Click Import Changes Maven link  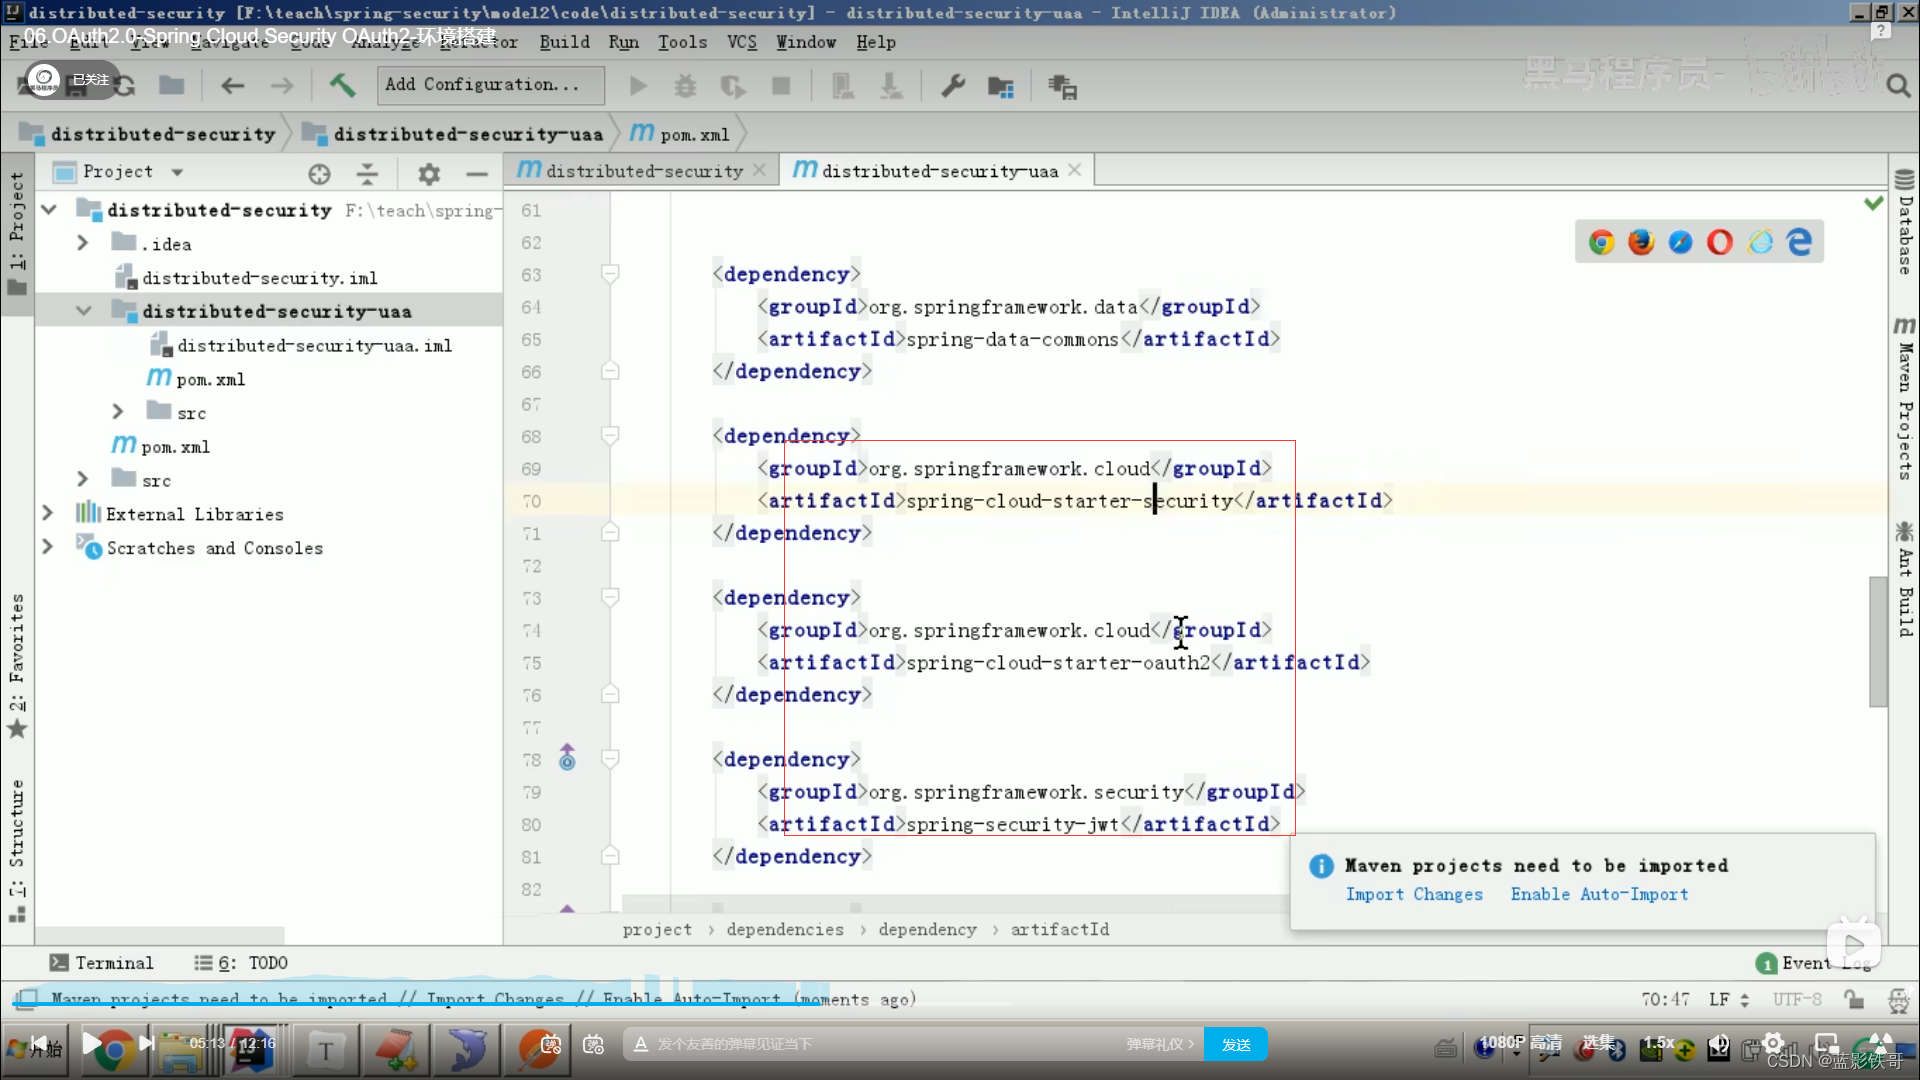pyautogui.click(x=1414, y=894)
